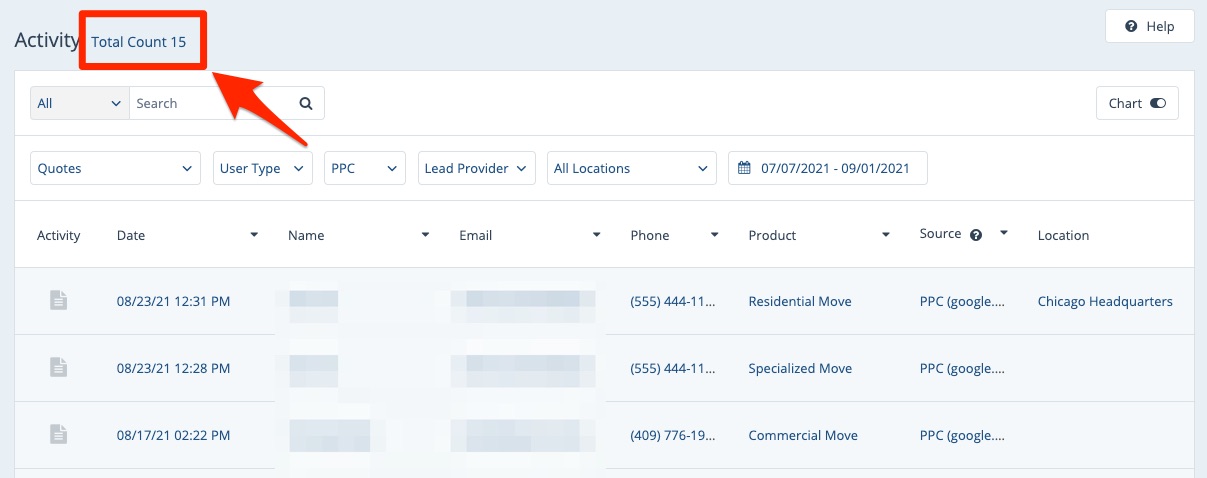The image size is (1207, 478).
Task: Click the search magnifying glass icon
Action: [306, 103]
